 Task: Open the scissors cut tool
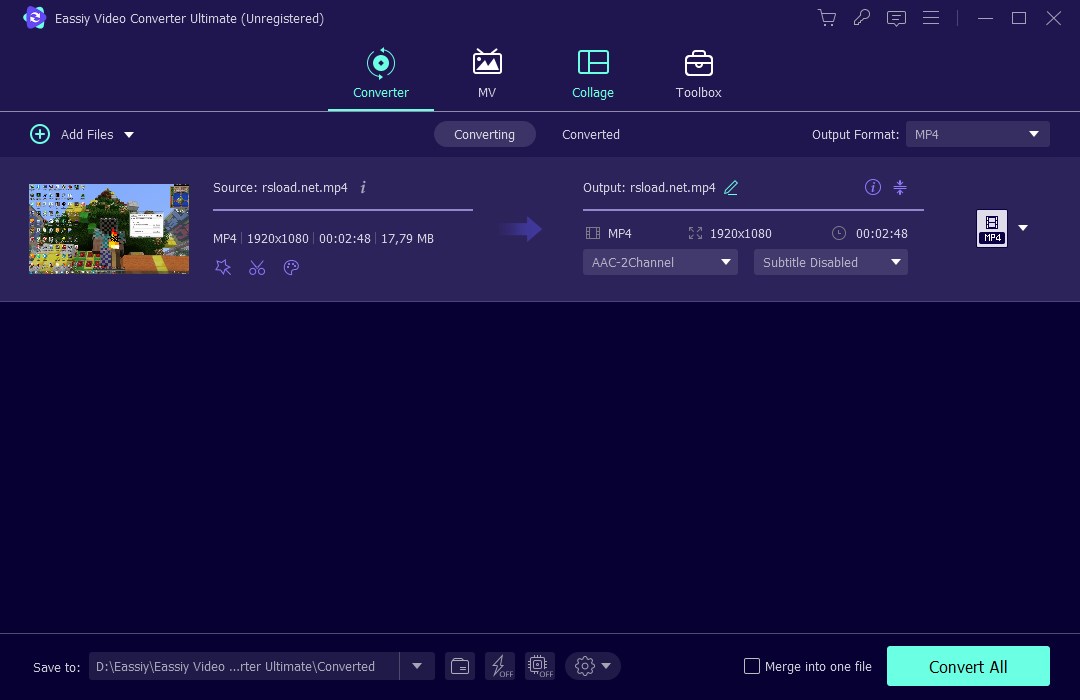point(257,267)
